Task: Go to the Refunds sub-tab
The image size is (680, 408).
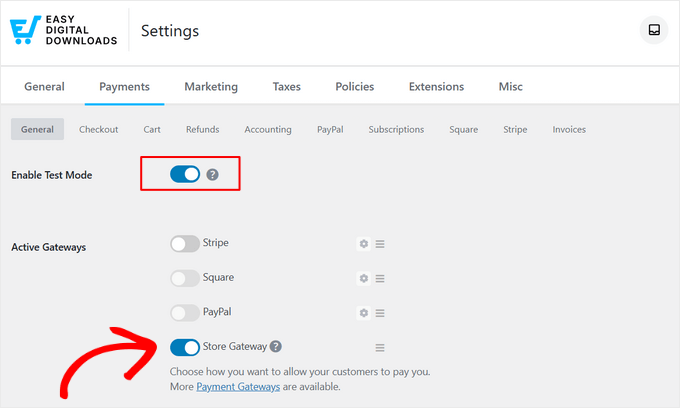Action: tap(203, 129)
